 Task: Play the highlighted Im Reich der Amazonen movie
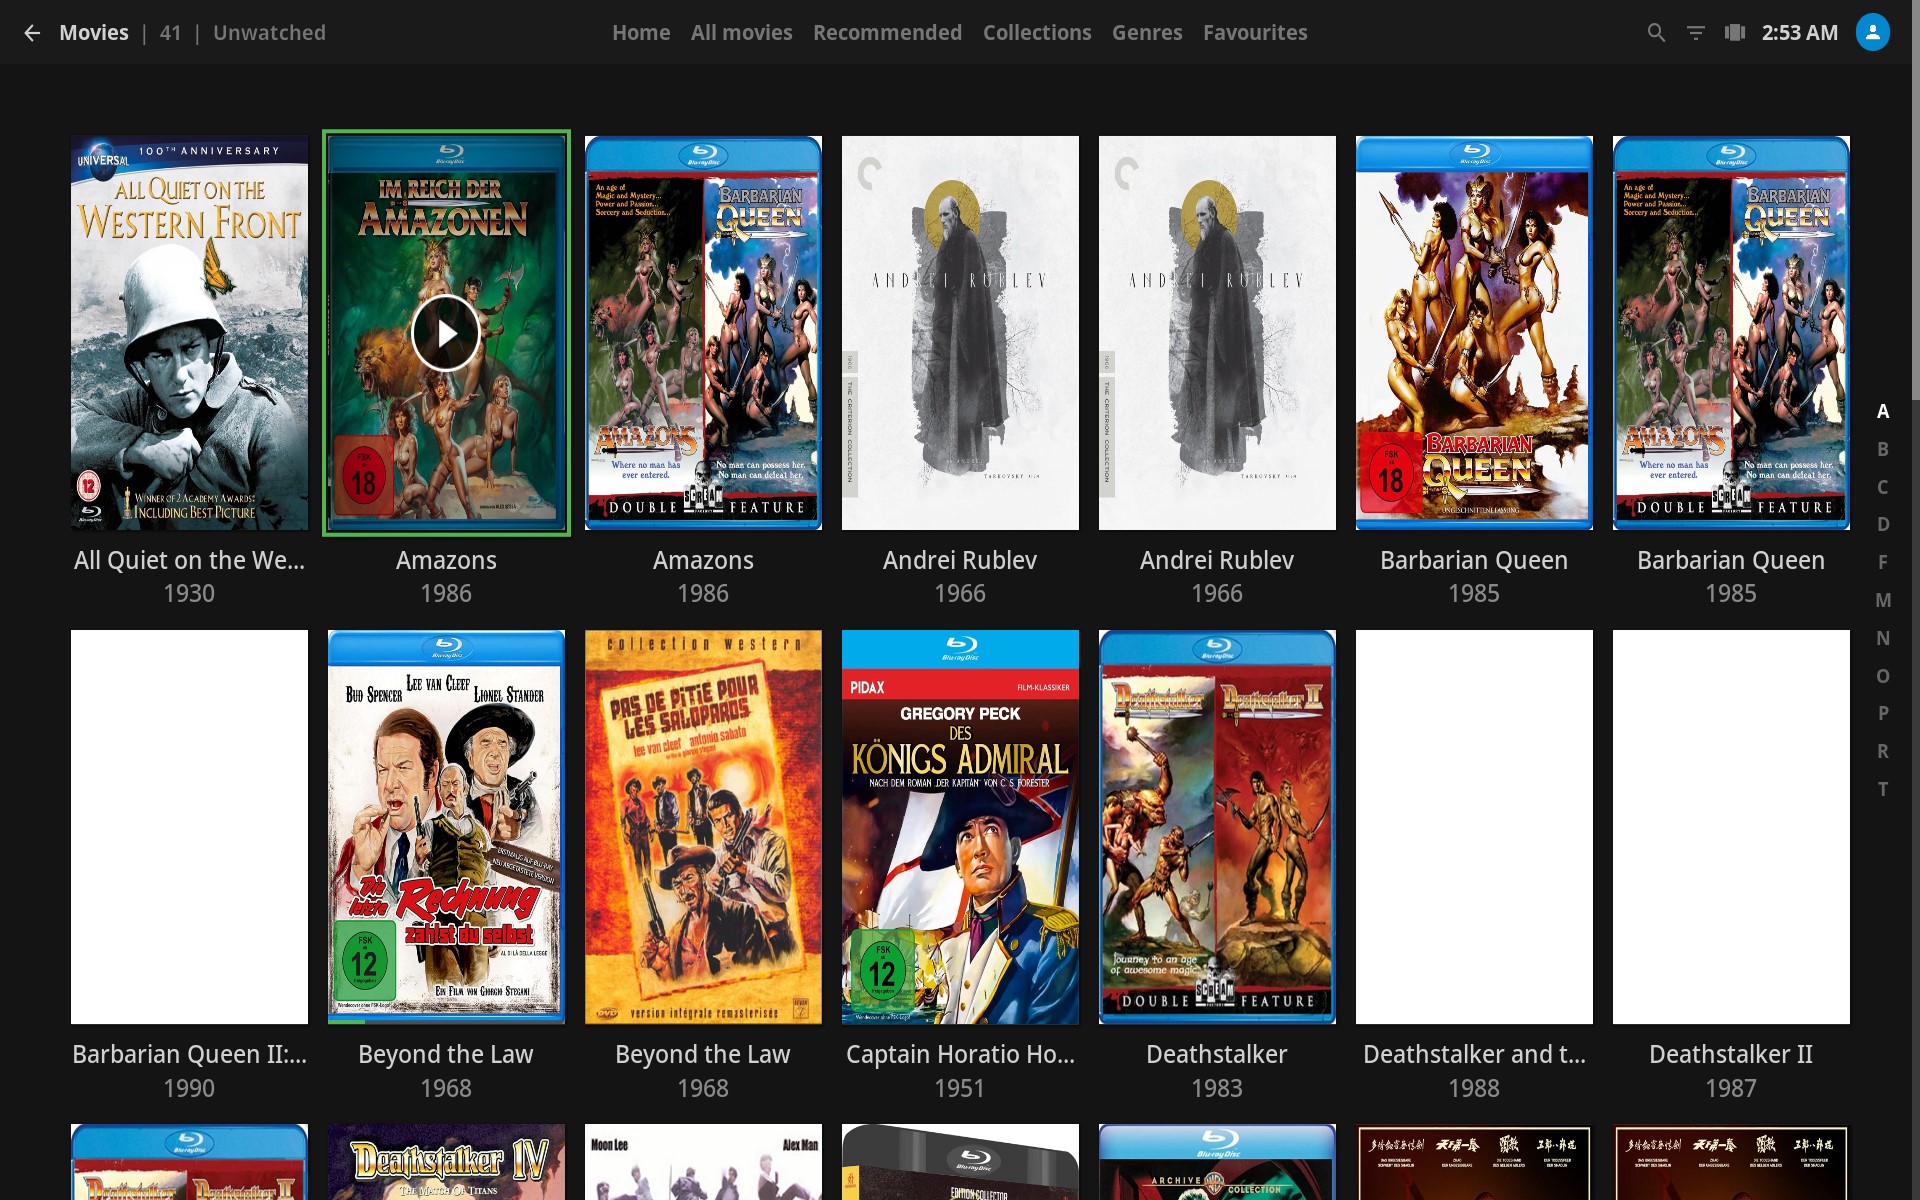pyautogui.click(x=446, y=333)
